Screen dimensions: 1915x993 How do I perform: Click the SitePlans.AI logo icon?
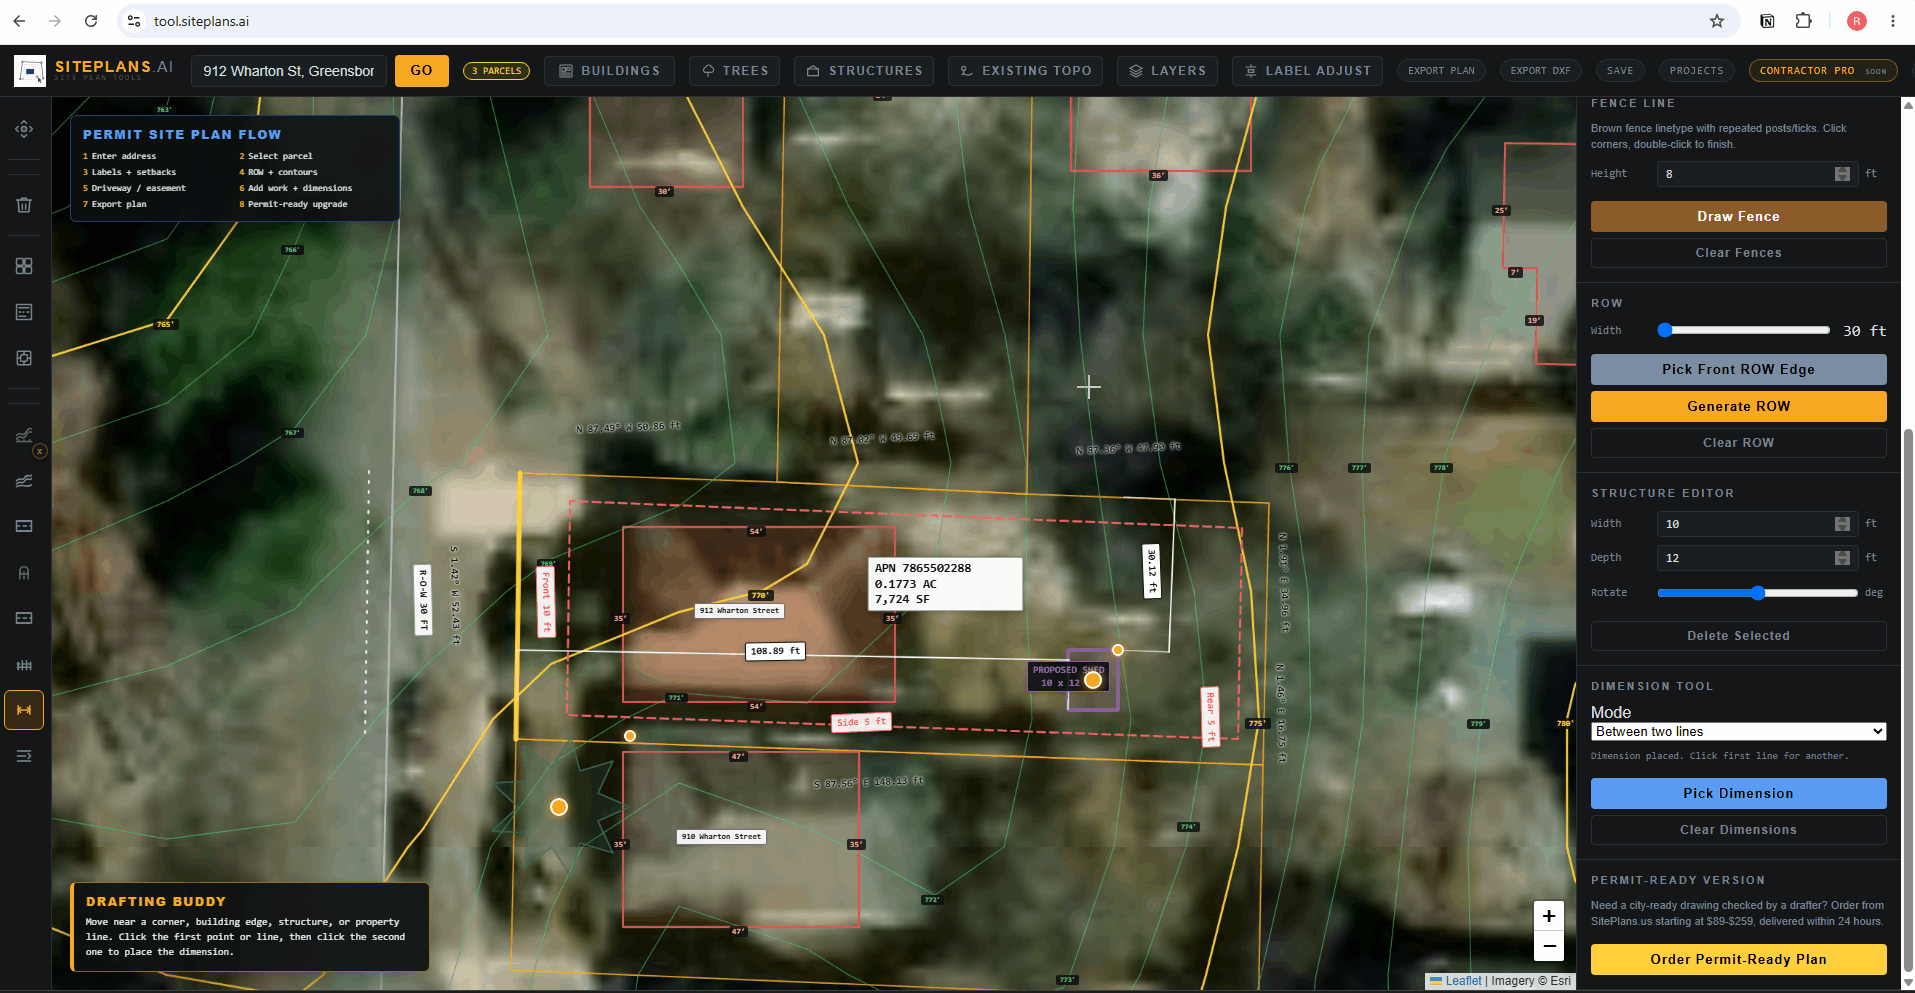30,71
